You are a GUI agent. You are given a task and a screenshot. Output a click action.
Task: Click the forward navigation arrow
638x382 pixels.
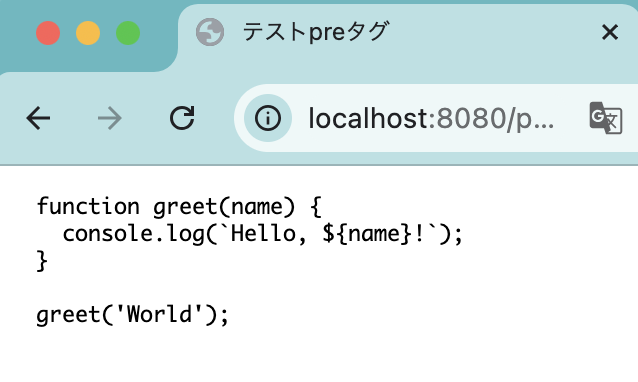110,118
